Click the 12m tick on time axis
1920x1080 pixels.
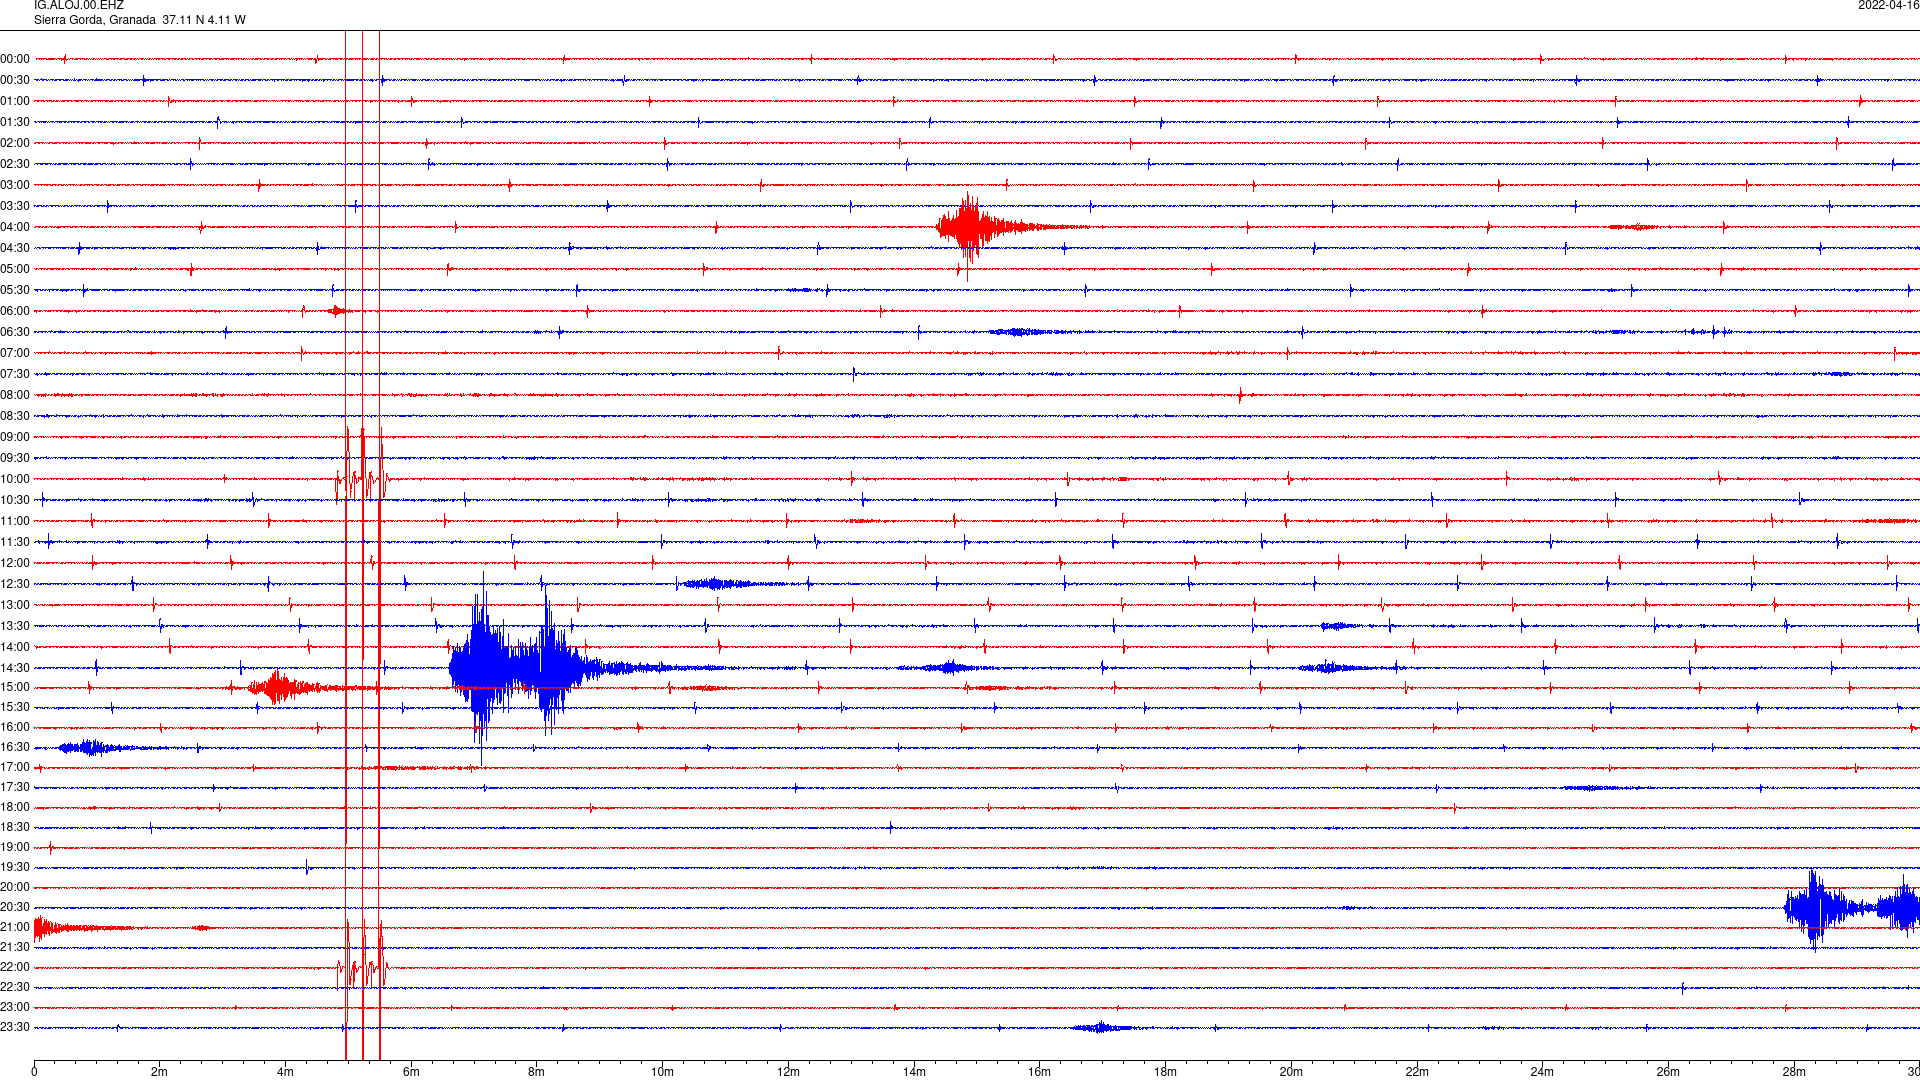tap(788, 1072)
